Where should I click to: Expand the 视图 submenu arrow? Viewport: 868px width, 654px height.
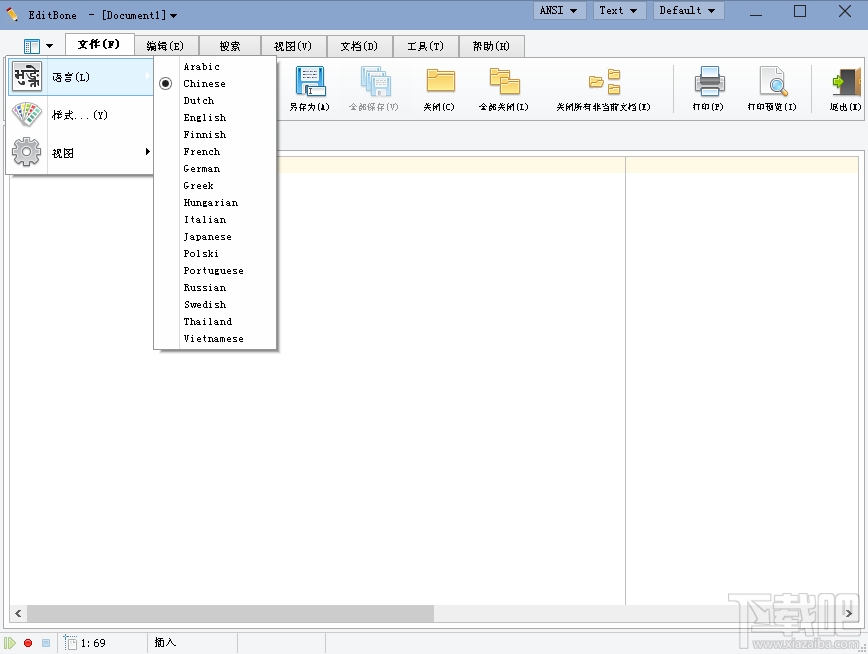146,152
